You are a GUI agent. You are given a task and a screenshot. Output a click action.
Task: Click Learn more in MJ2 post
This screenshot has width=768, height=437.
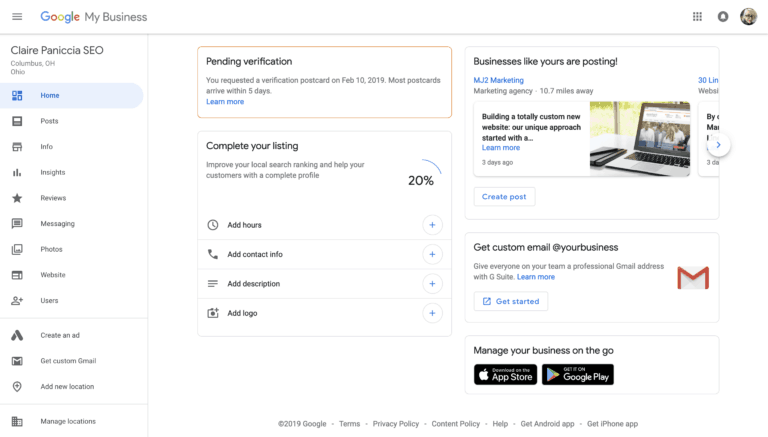tap(501, 147)
